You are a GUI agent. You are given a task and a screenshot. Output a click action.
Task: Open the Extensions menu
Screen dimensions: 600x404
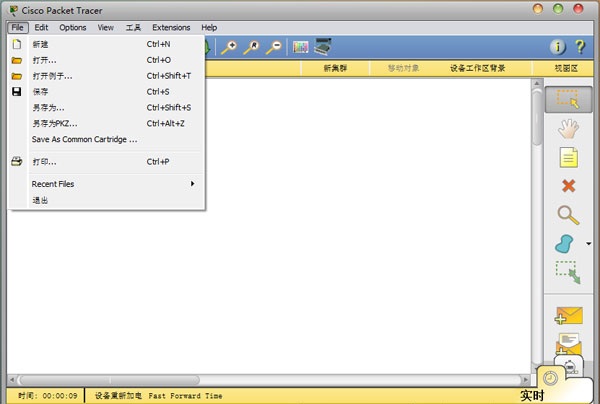tap(171, 27)
